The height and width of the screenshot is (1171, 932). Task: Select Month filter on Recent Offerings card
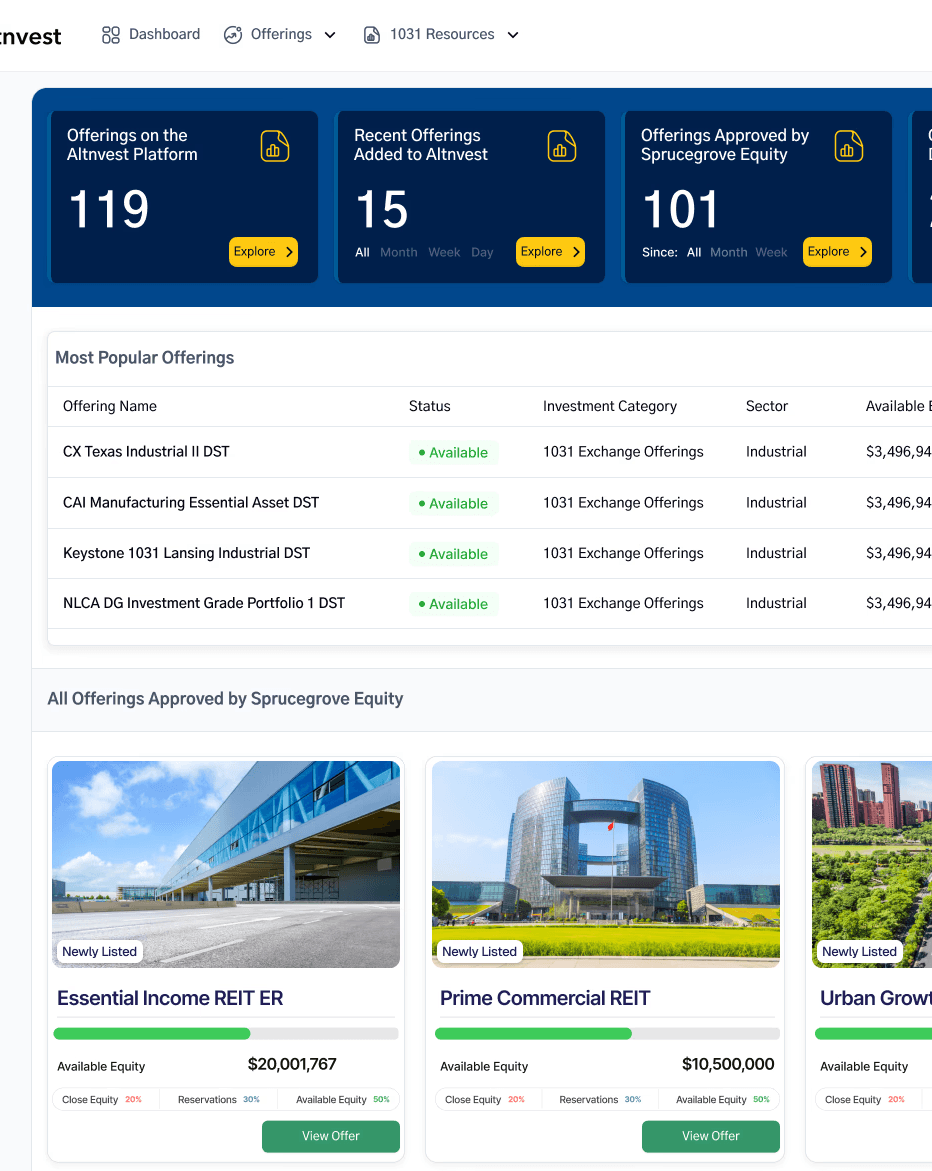coord(399,252)
